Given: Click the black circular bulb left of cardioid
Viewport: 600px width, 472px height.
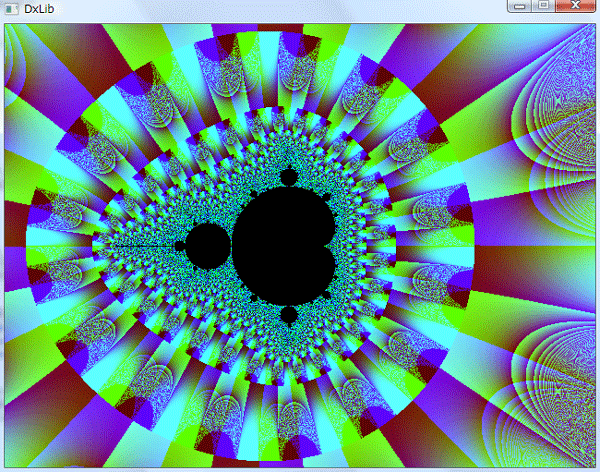Looking at the screenshot, I should pyautogui.click(x=208, y=246).
